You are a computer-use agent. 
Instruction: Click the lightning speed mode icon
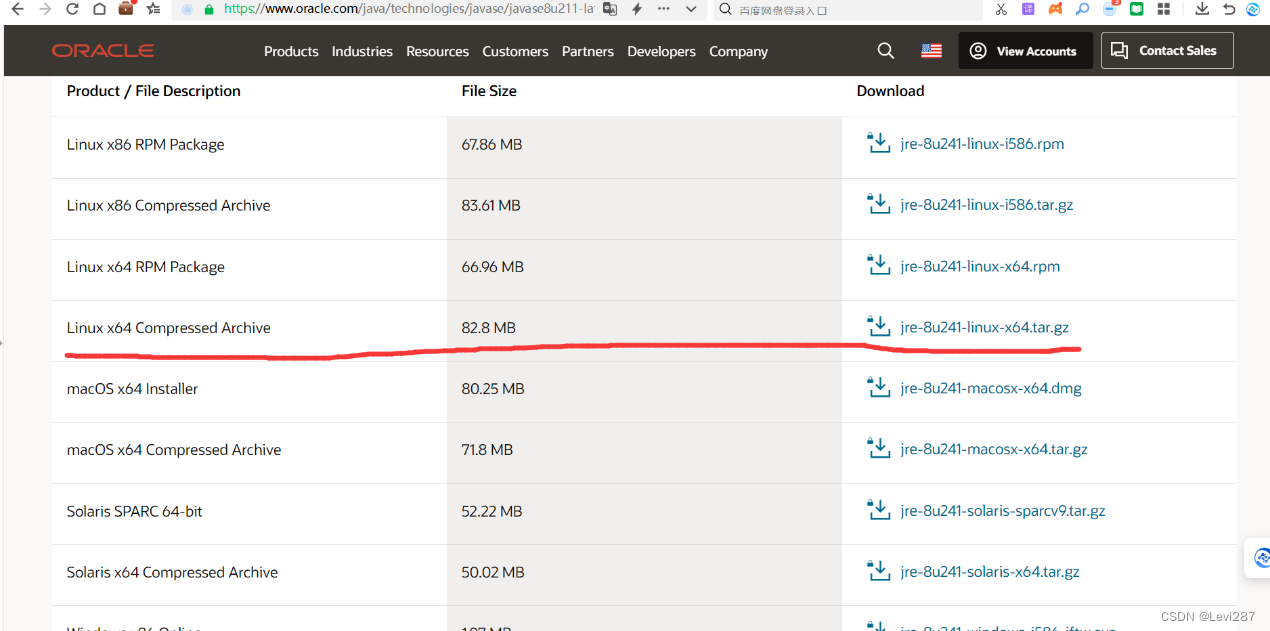(x=637, y=9)
